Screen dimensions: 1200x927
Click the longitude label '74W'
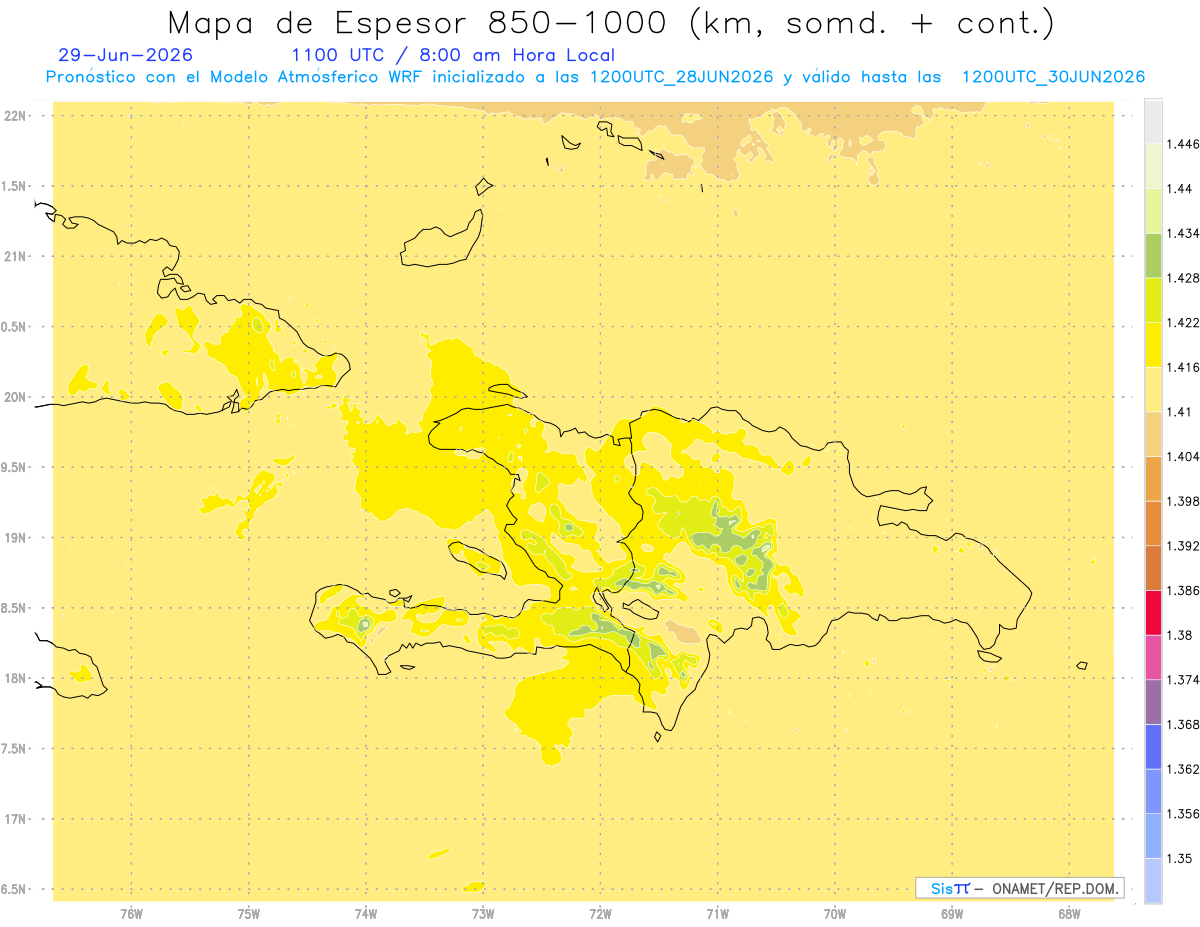pyautogui.click(x=365, y=912)
